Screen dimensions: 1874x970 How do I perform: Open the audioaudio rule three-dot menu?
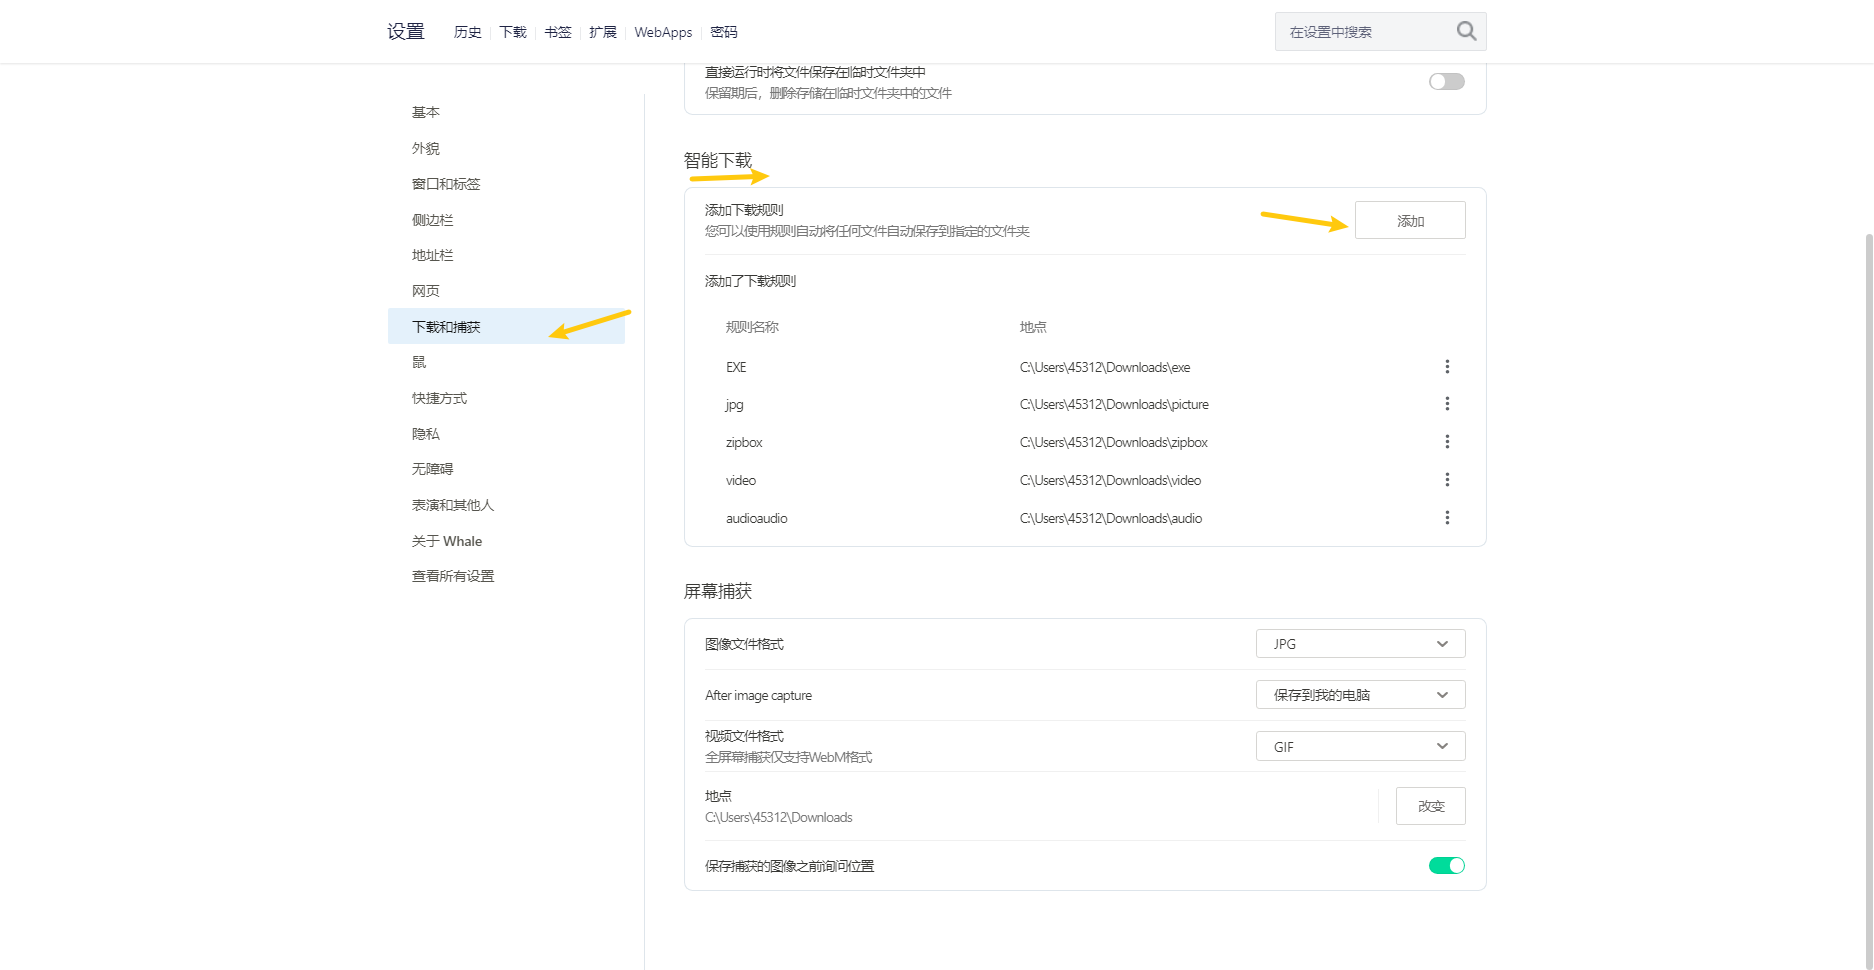(x=1446, y=518)
